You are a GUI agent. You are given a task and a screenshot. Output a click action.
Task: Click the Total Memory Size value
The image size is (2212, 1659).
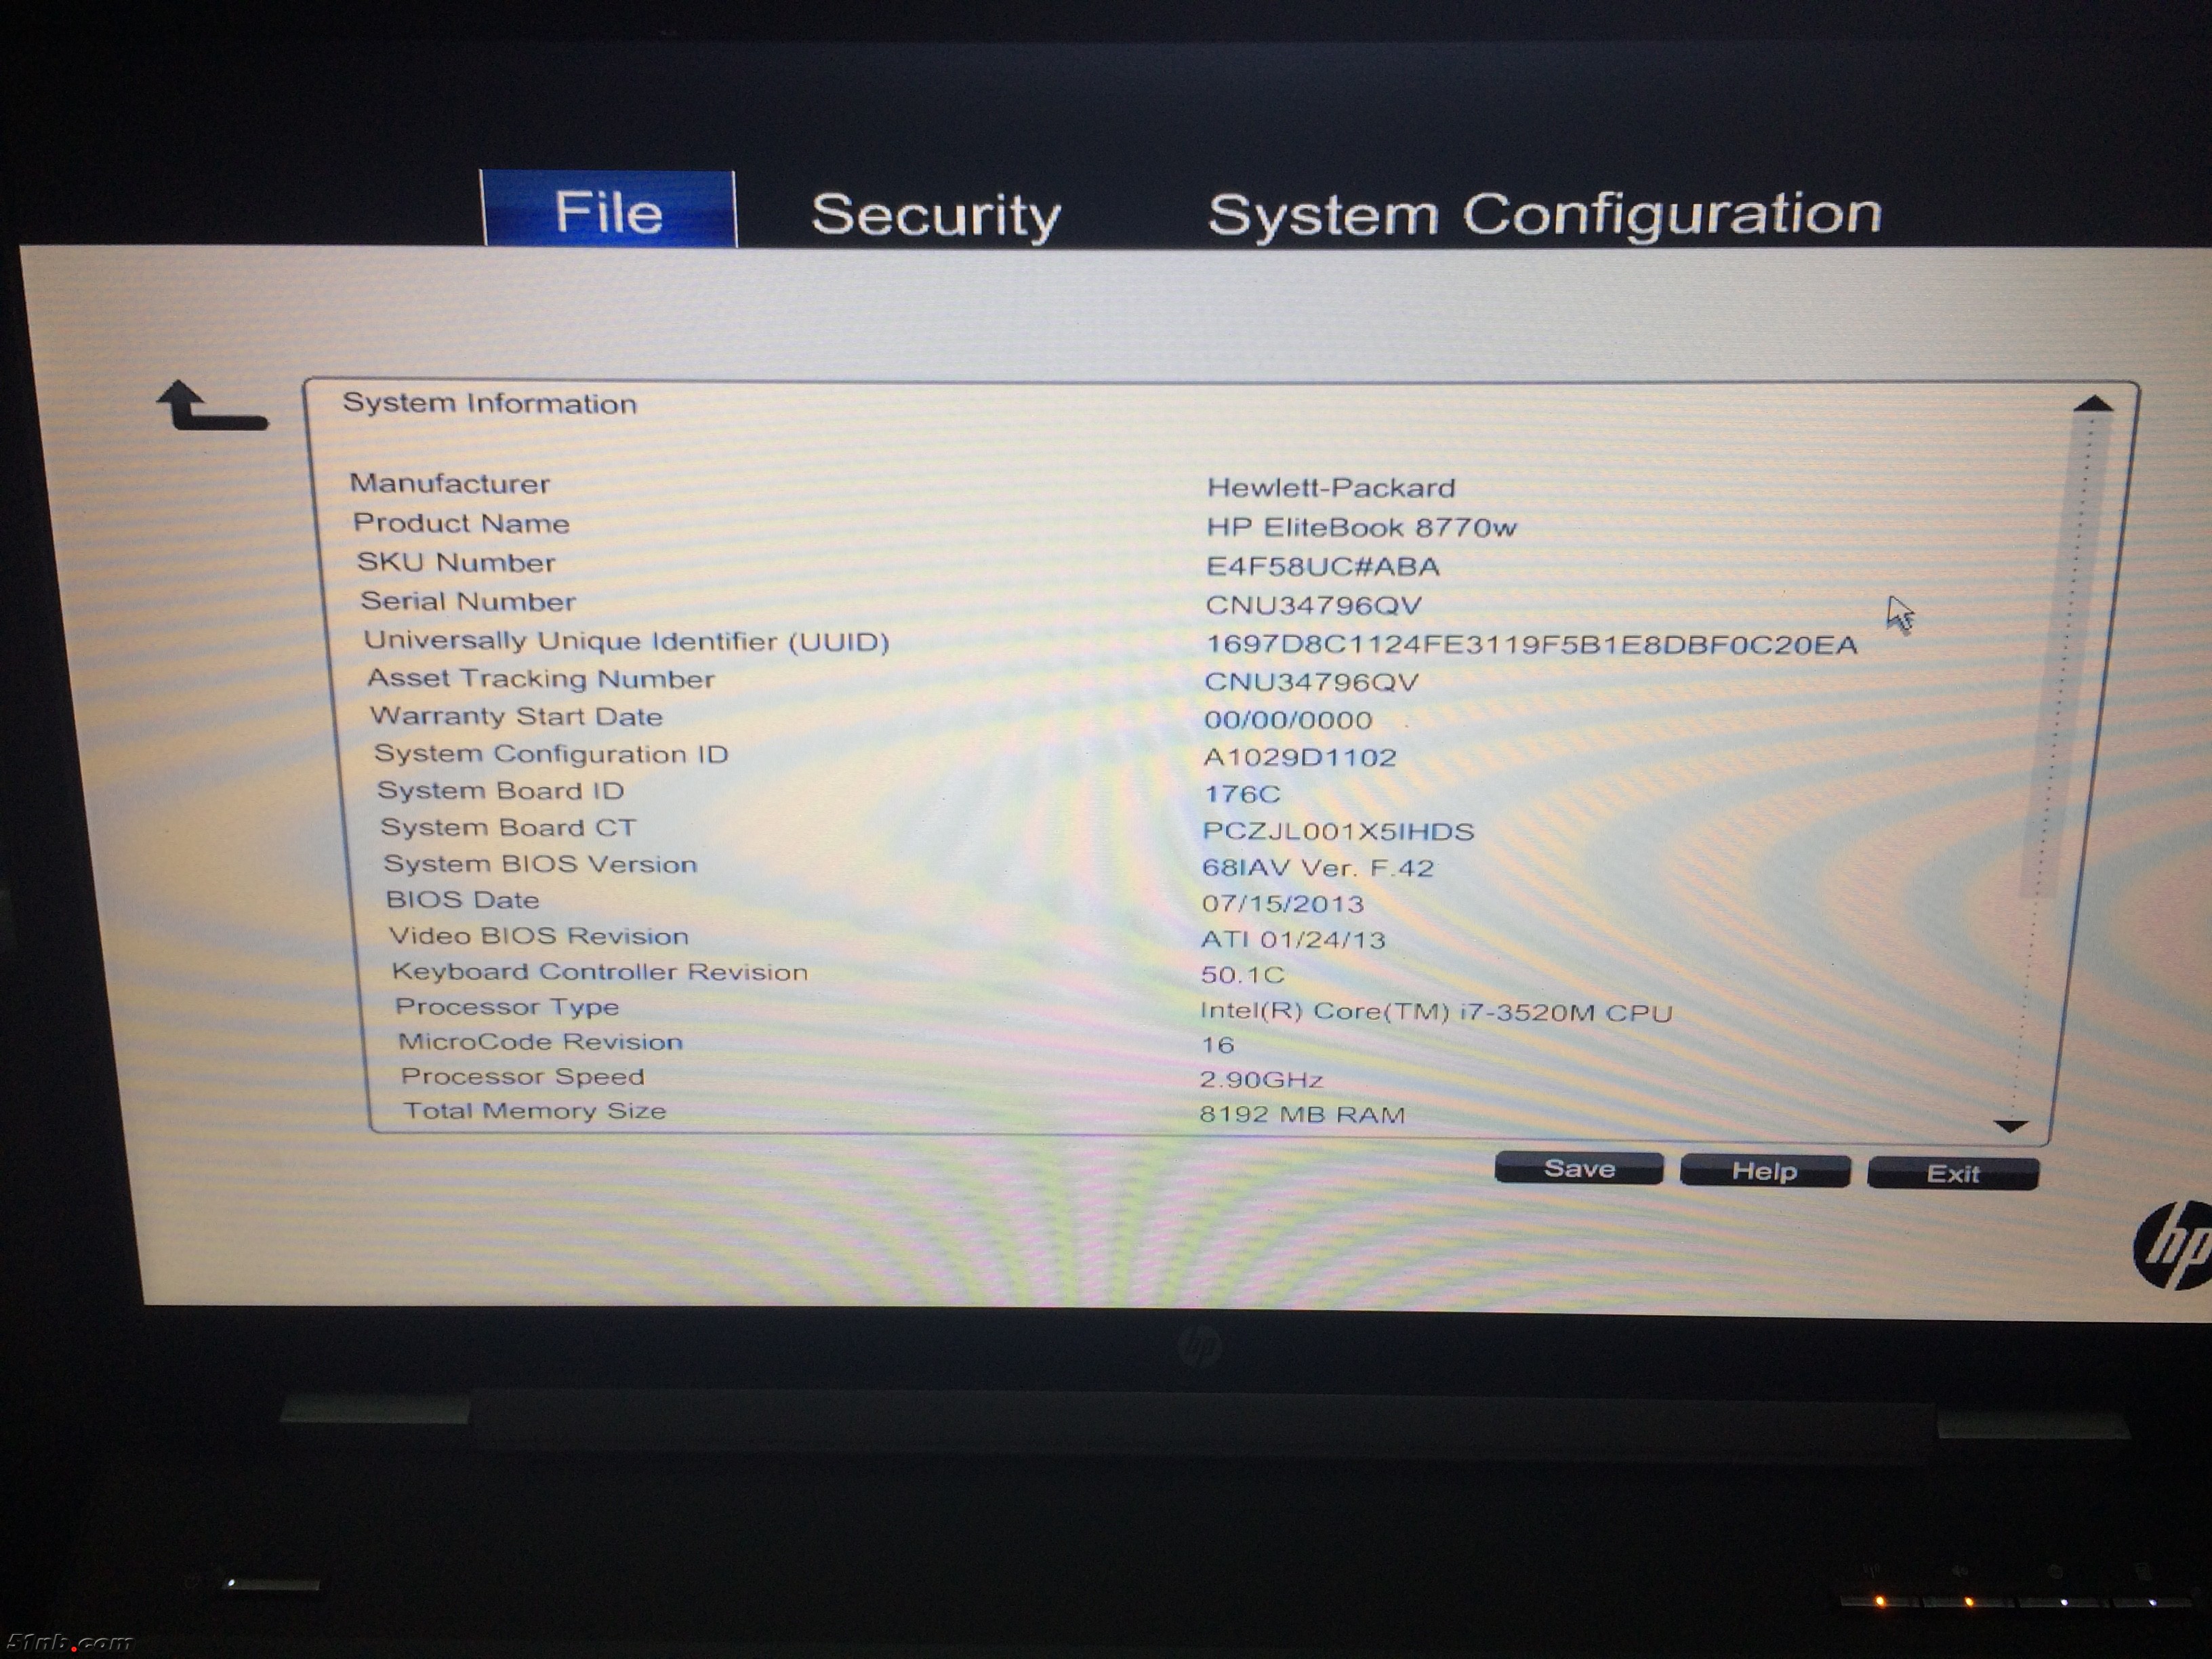(x=1302, y=1115)
